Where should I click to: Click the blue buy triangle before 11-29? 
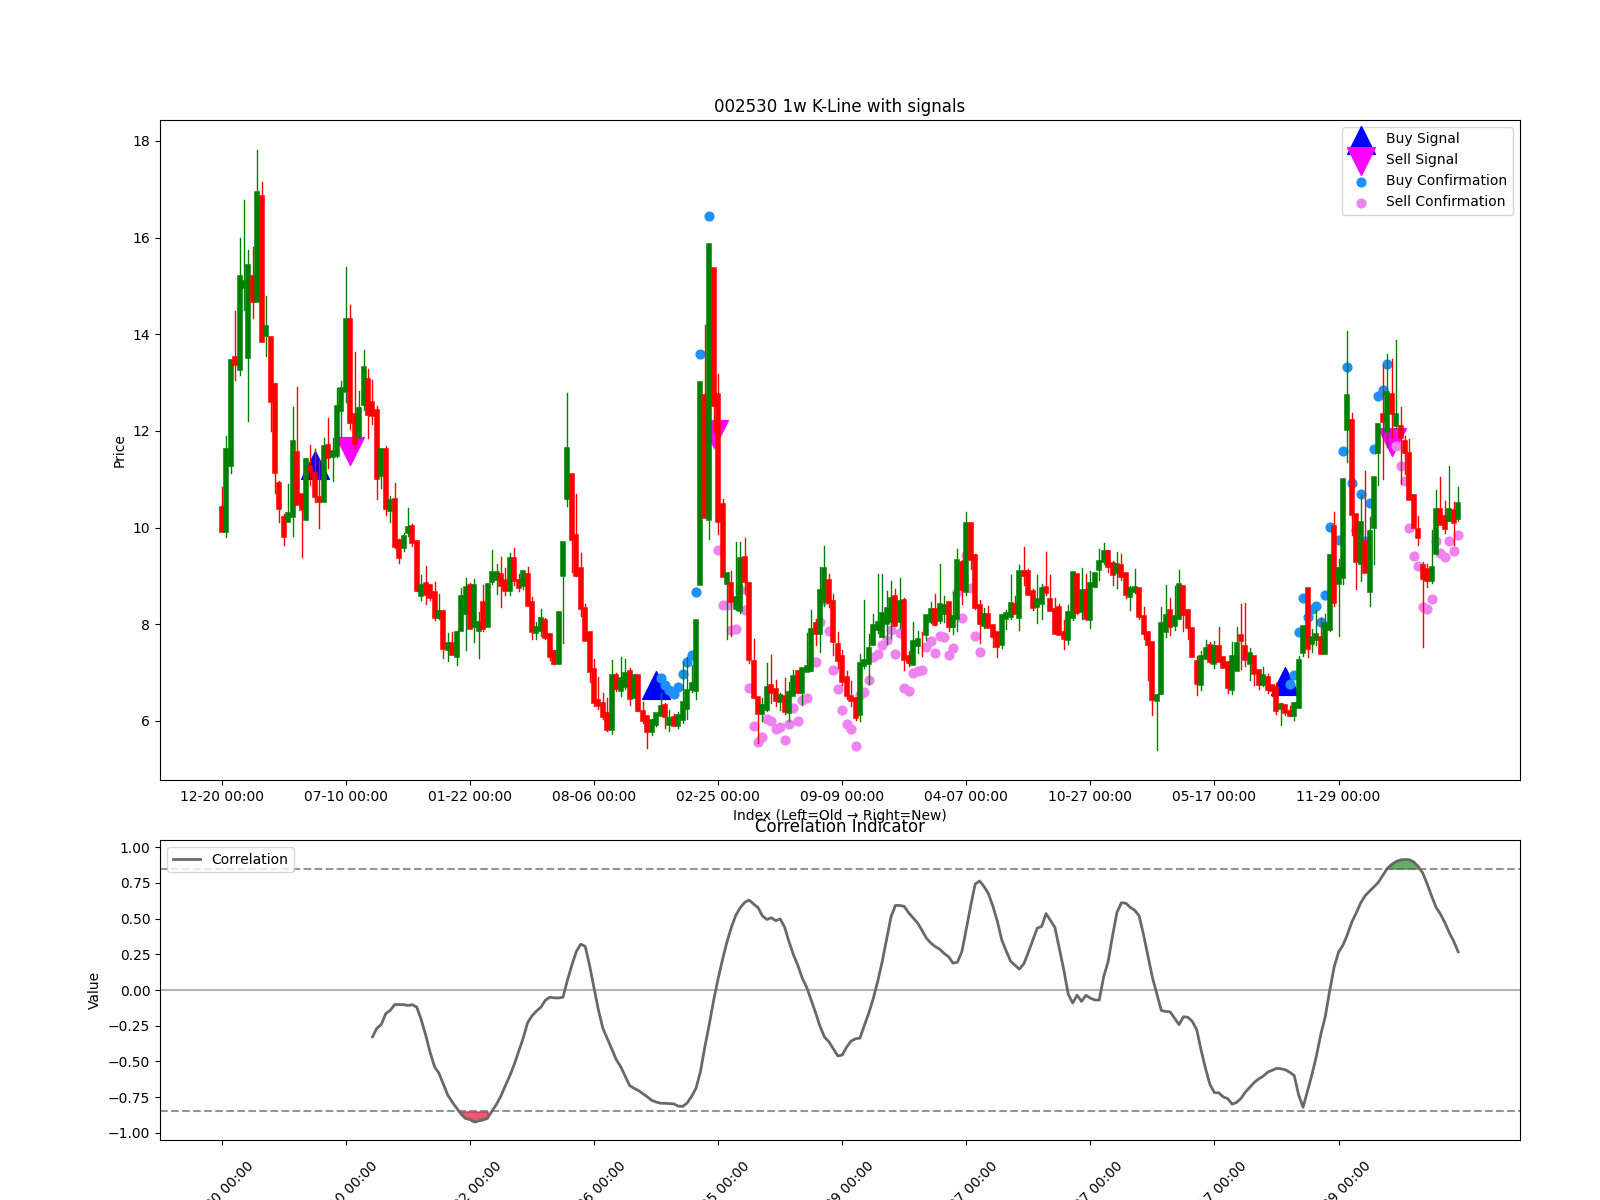coord(1286,682)
